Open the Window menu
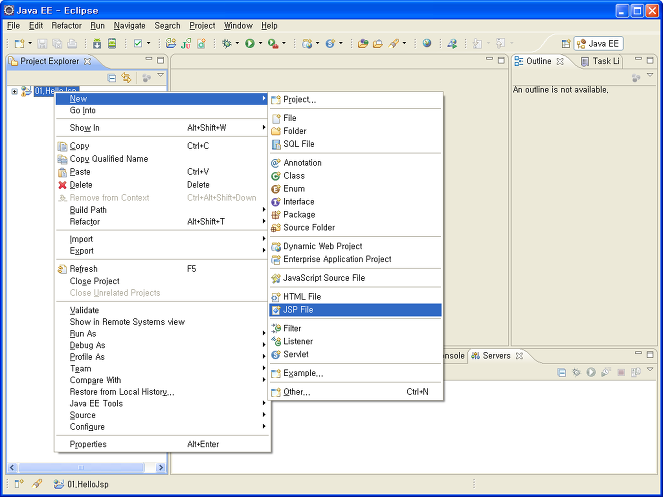Image resolution: width=663 pixels, height=497 pixels. coord(238,26)
